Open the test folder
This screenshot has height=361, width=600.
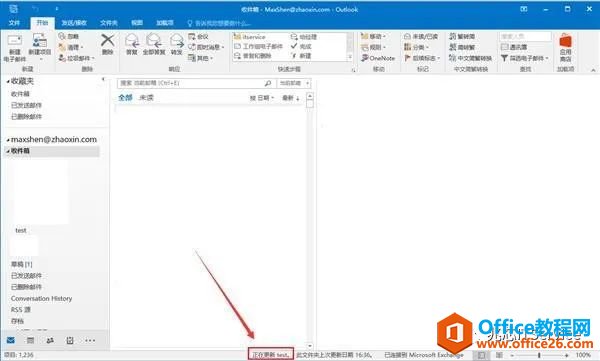coord(21,230)
